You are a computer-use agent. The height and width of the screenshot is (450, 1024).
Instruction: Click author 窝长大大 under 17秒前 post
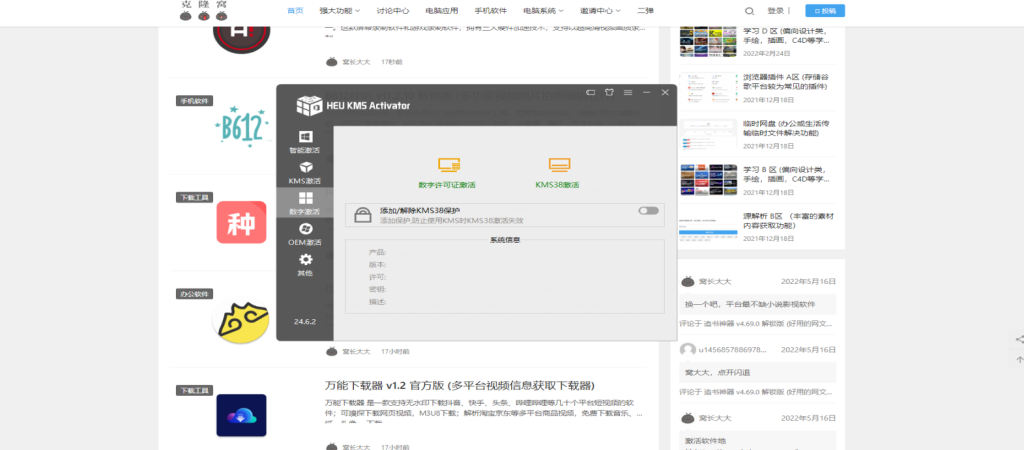tap(356, 61)
